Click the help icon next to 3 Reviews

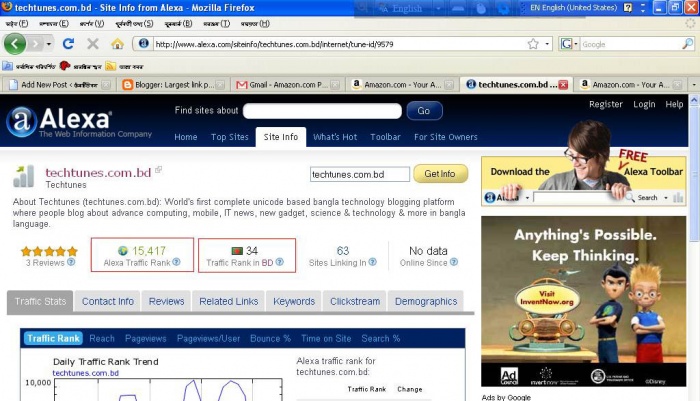tap(71, 262)
